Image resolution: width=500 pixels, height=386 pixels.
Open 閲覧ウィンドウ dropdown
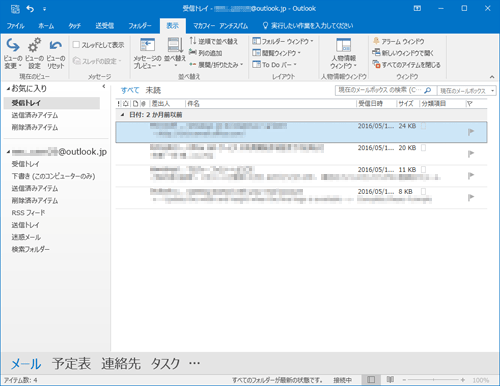click(277, 53)
